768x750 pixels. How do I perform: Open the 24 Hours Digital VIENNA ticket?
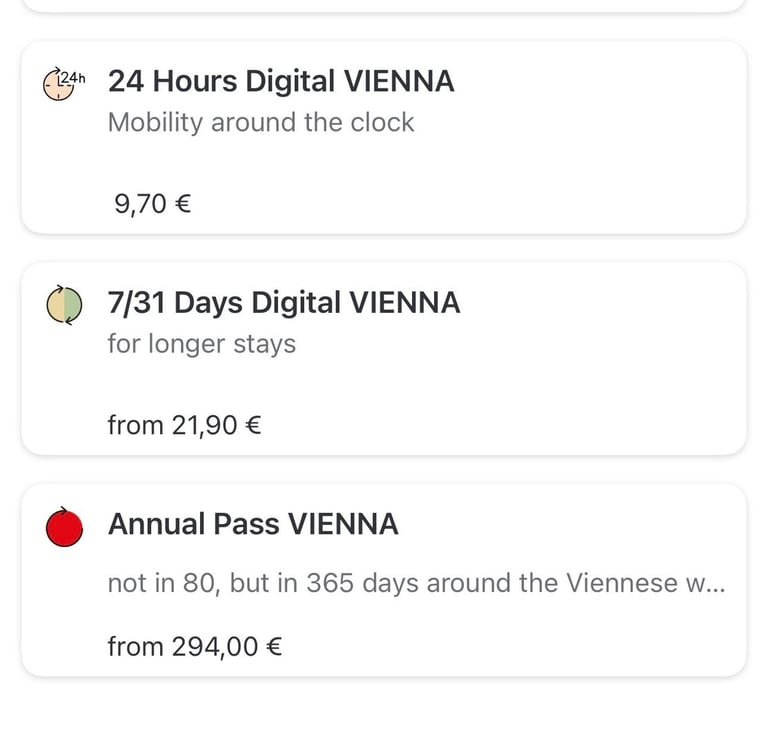point(281,81)
